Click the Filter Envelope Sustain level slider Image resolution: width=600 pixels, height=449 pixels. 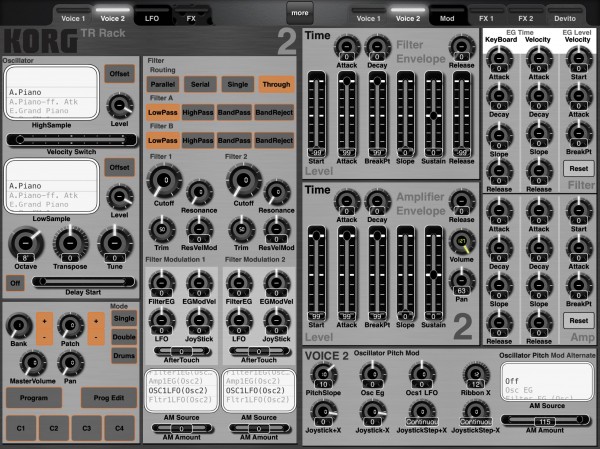pyautogui.click(x=433, y=114)
